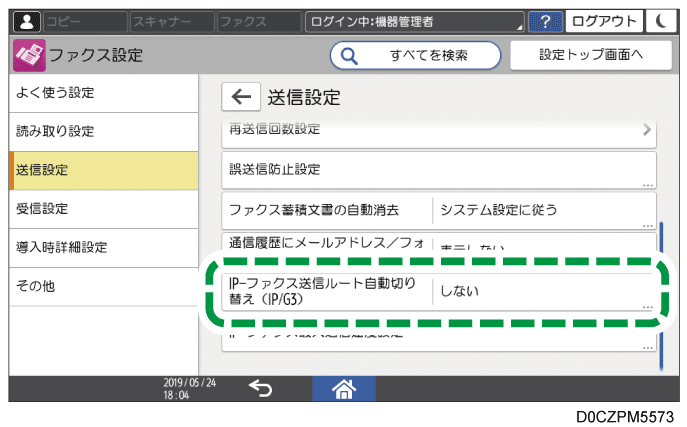Select 受信設定 in sidebar
The image size is (687, 427).
103,209
